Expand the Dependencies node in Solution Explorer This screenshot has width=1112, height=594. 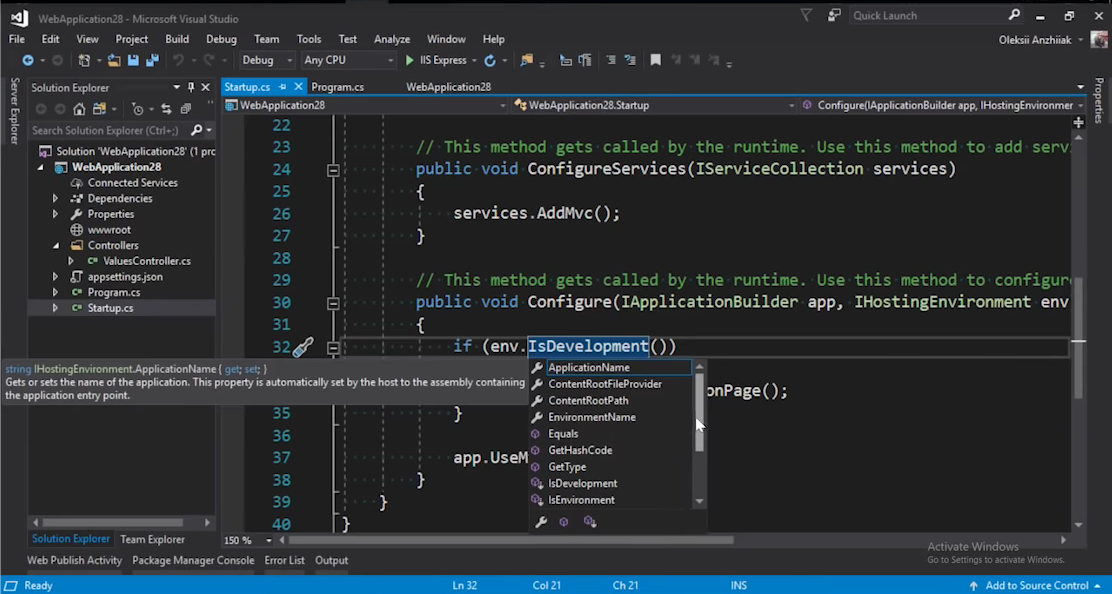click(x=56, y=198)
